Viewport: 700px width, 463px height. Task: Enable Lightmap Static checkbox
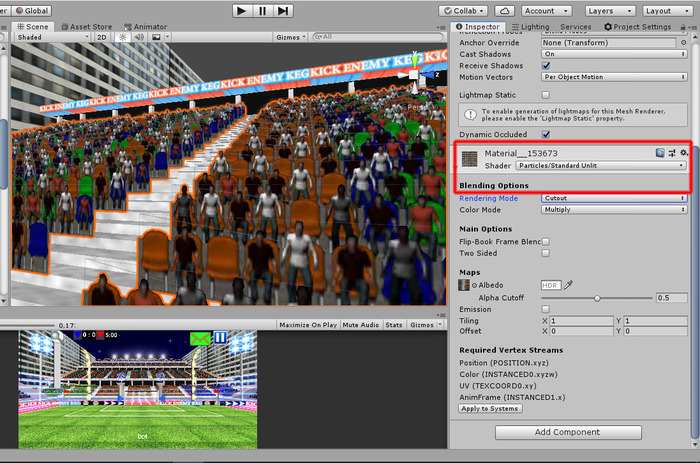[546, 95]
